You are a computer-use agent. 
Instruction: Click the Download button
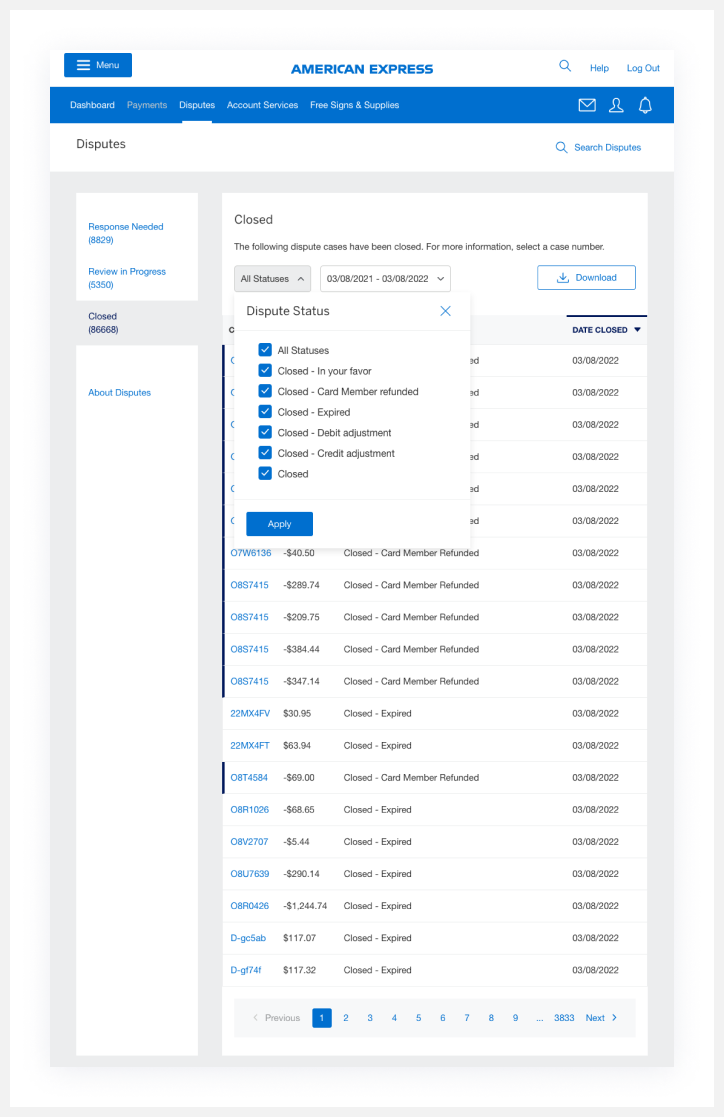pyautogui.click(x=586, y=278)
